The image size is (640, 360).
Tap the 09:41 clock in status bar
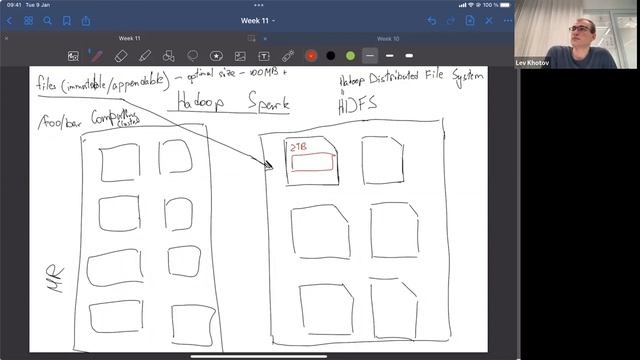tap(14, 5)
